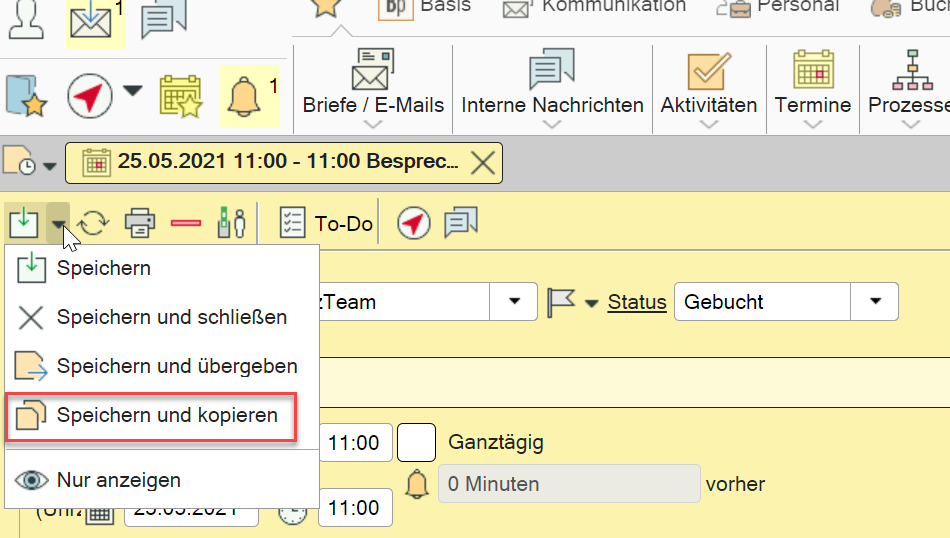The width and height of the screenshot is (950, 538).
Task: Click the red minus delete icon
Action: click(x=186, y=223)
